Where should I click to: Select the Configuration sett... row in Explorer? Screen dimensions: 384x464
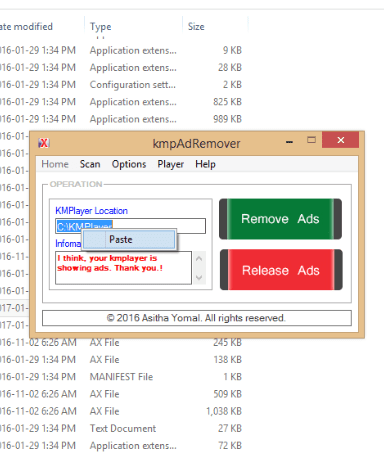coord(121,84)
